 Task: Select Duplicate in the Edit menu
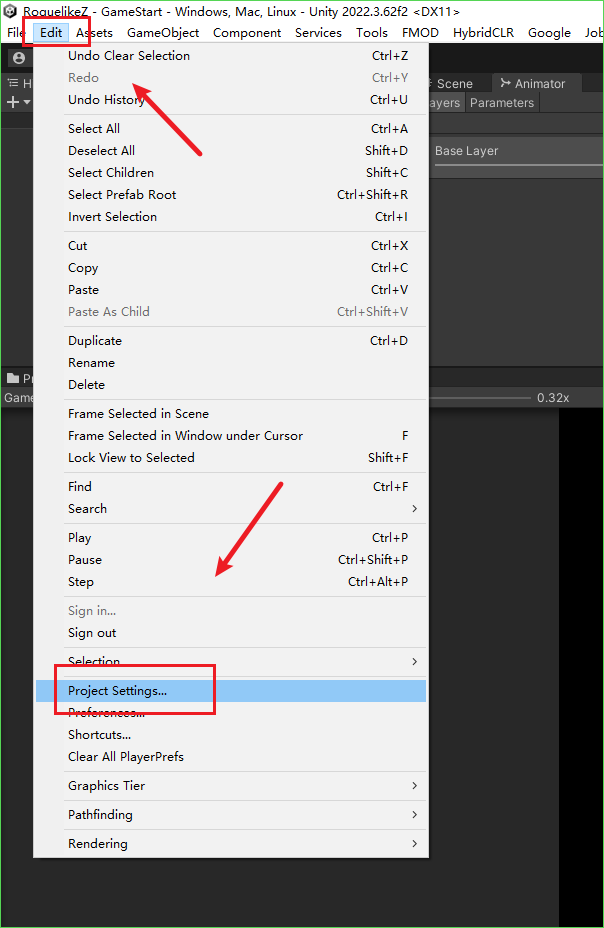pos(95,341)
